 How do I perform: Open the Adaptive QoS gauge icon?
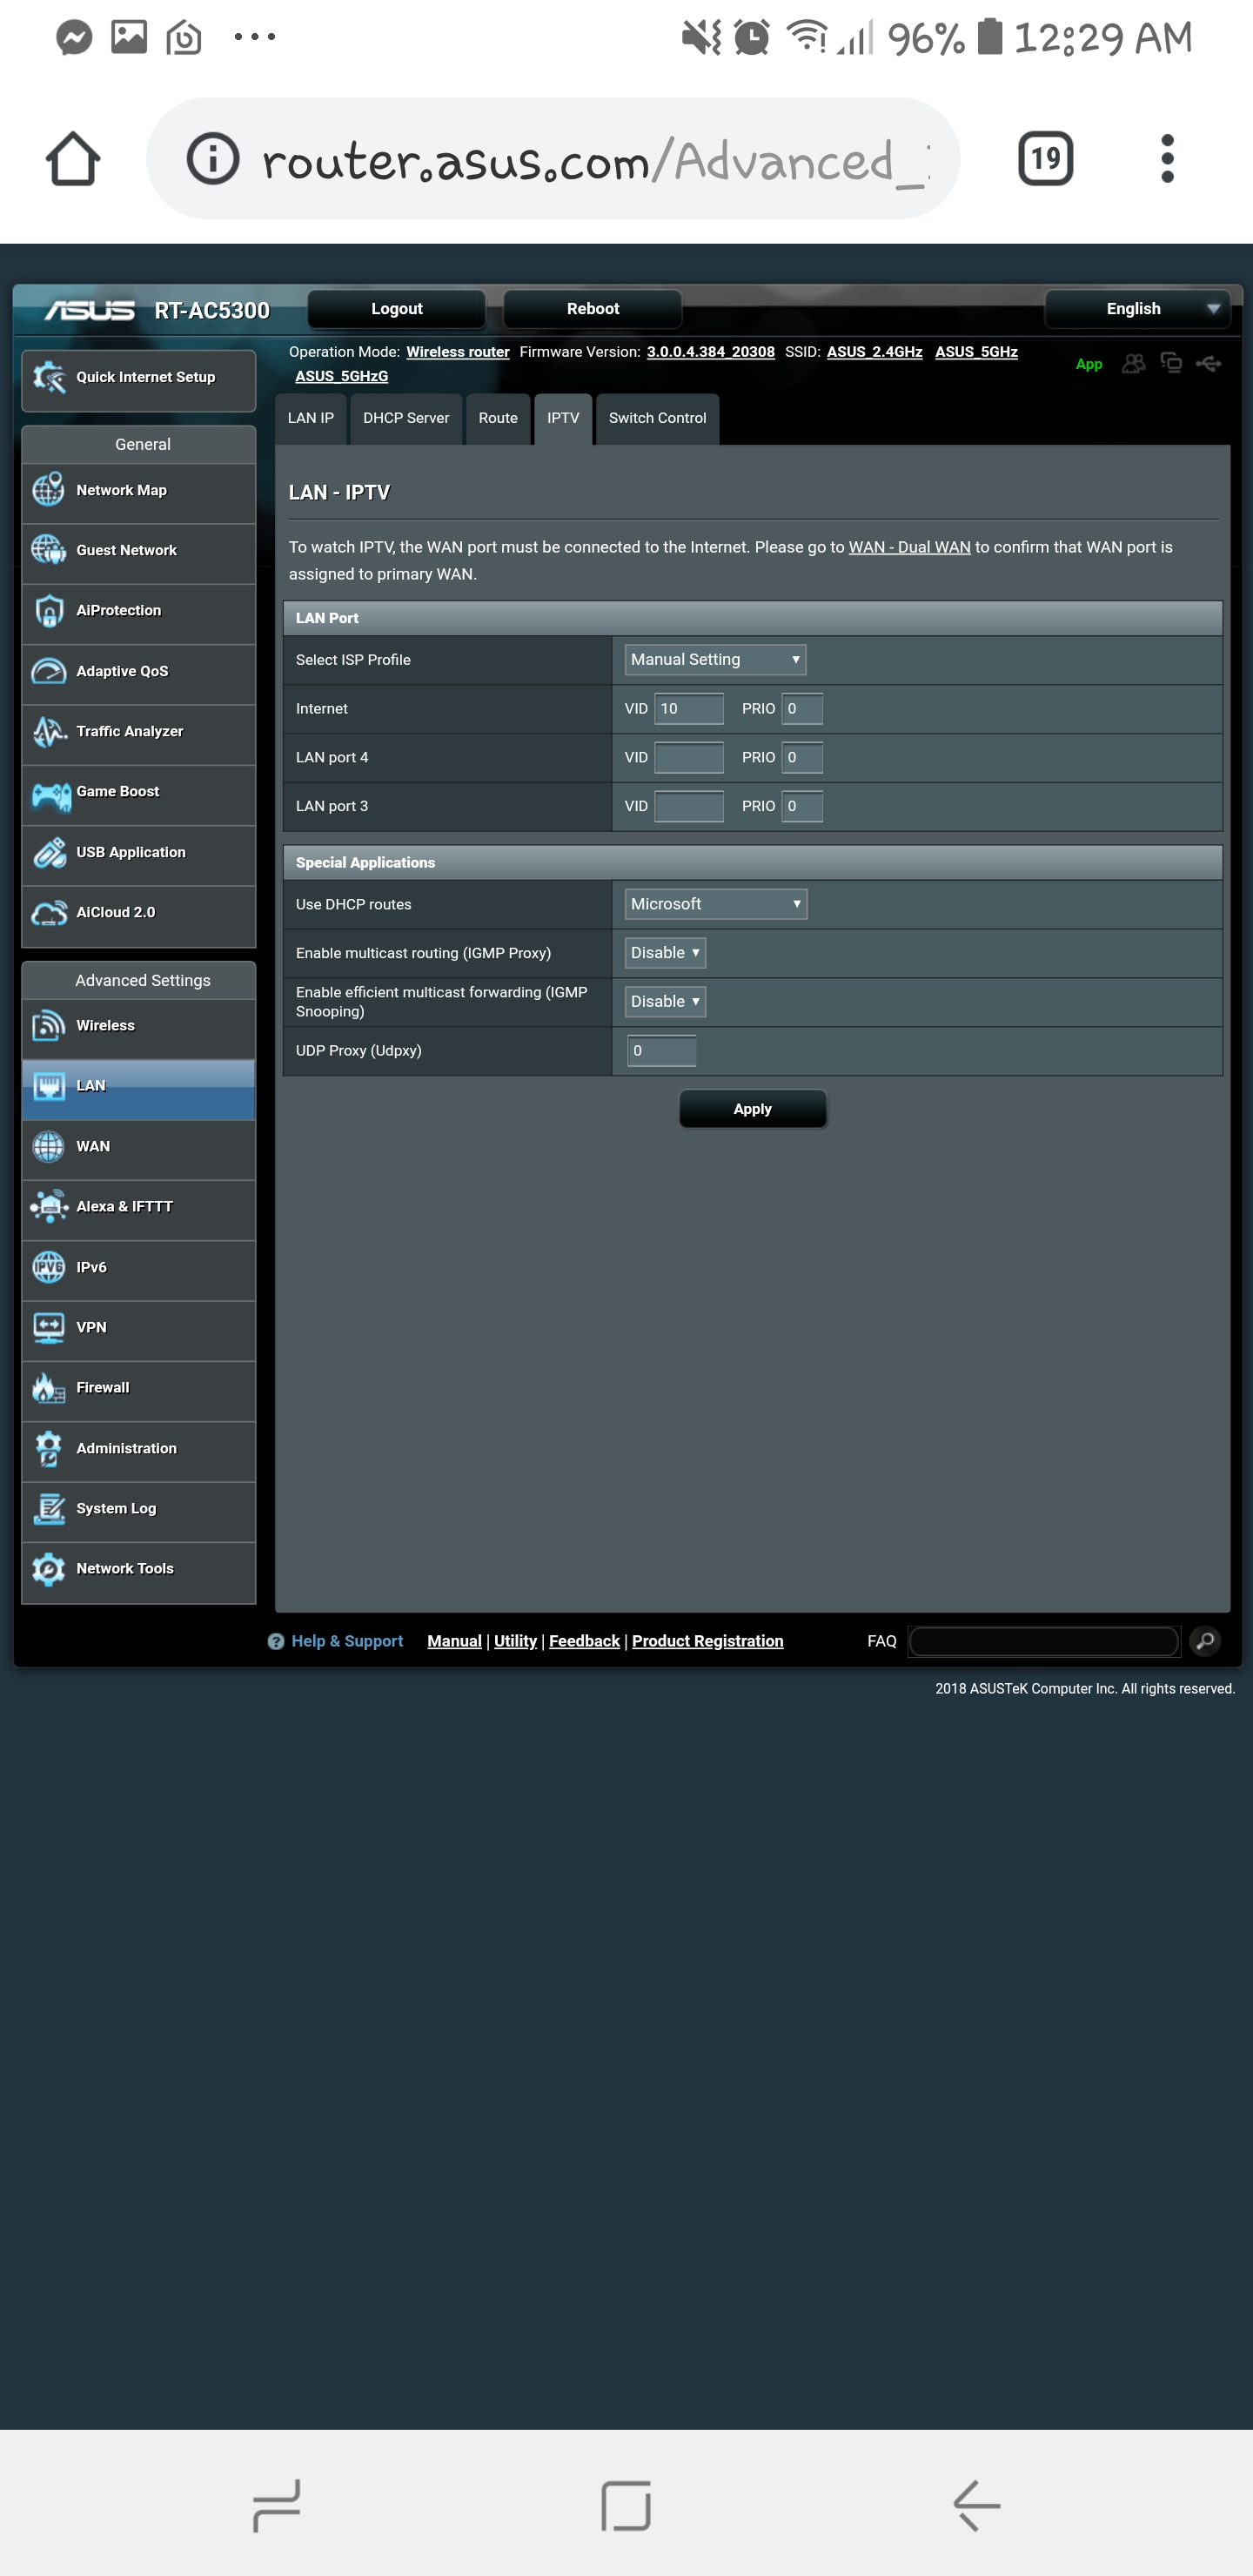pyautogui.click(x=49, y=671)
